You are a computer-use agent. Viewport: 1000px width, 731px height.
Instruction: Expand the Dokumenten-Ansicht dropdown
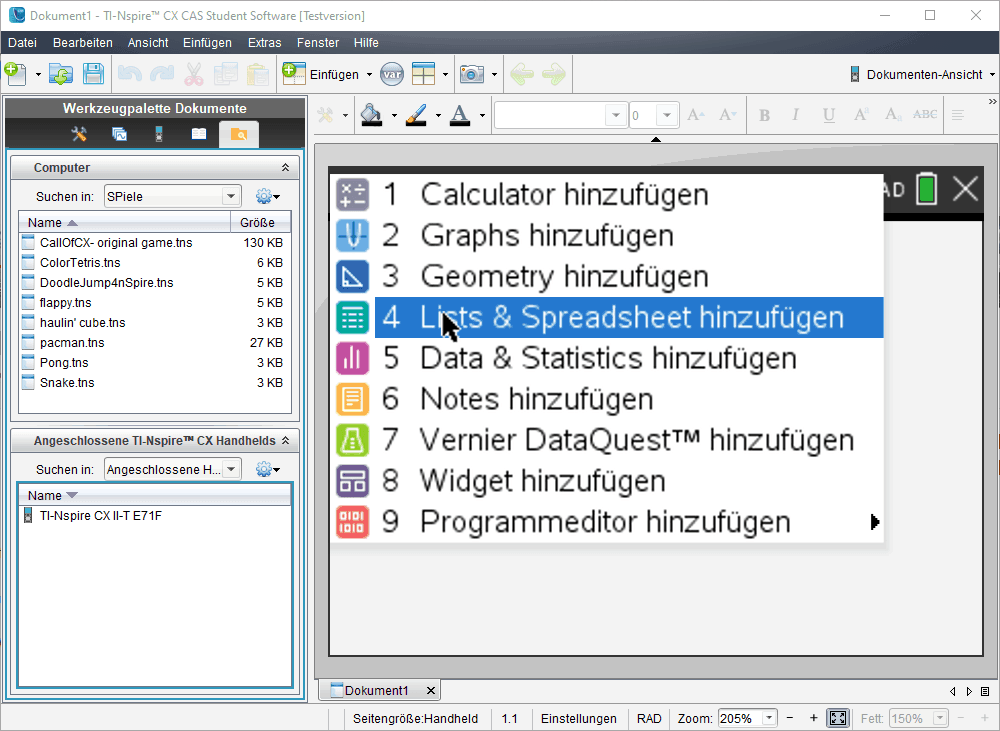point(992,75)
